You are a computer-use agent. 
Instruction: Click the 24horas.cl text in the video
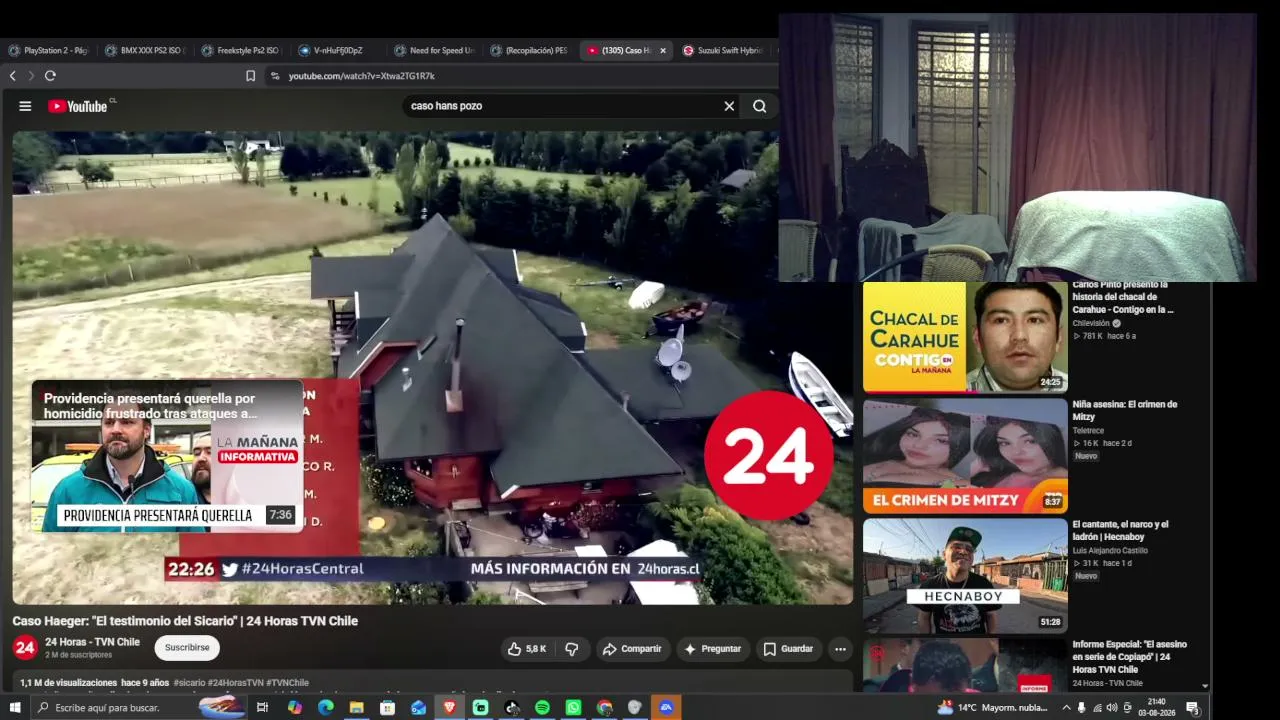pyautogui.click(x=667, y=569)
